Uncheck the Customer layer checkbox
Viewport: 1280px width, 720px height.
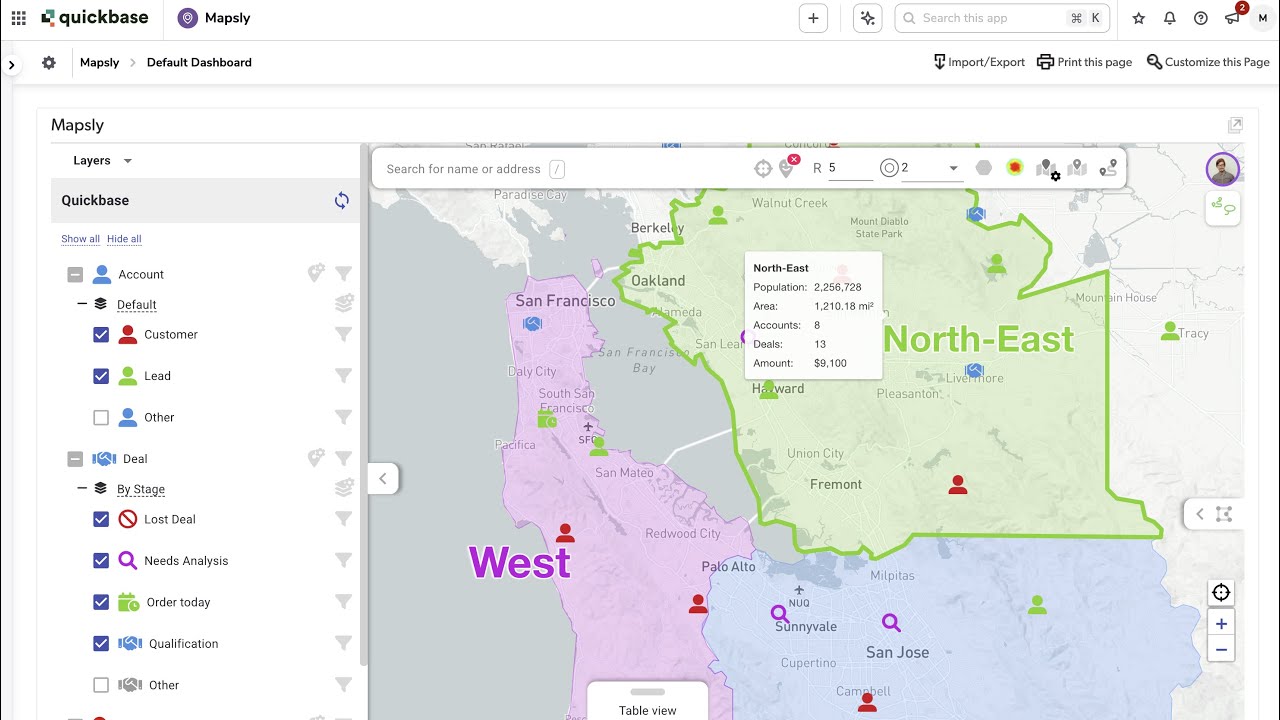point(101,335)
